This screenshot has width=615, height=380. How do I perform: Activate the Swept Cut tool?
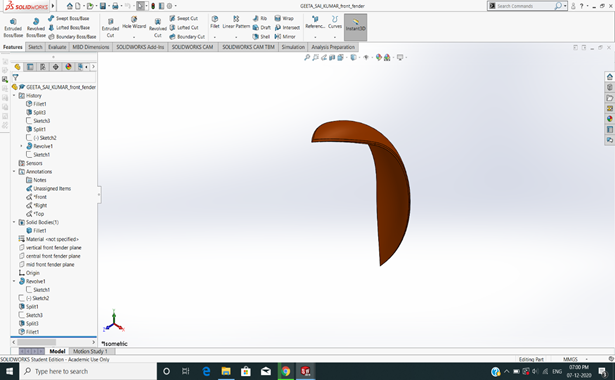coord(184,18)
